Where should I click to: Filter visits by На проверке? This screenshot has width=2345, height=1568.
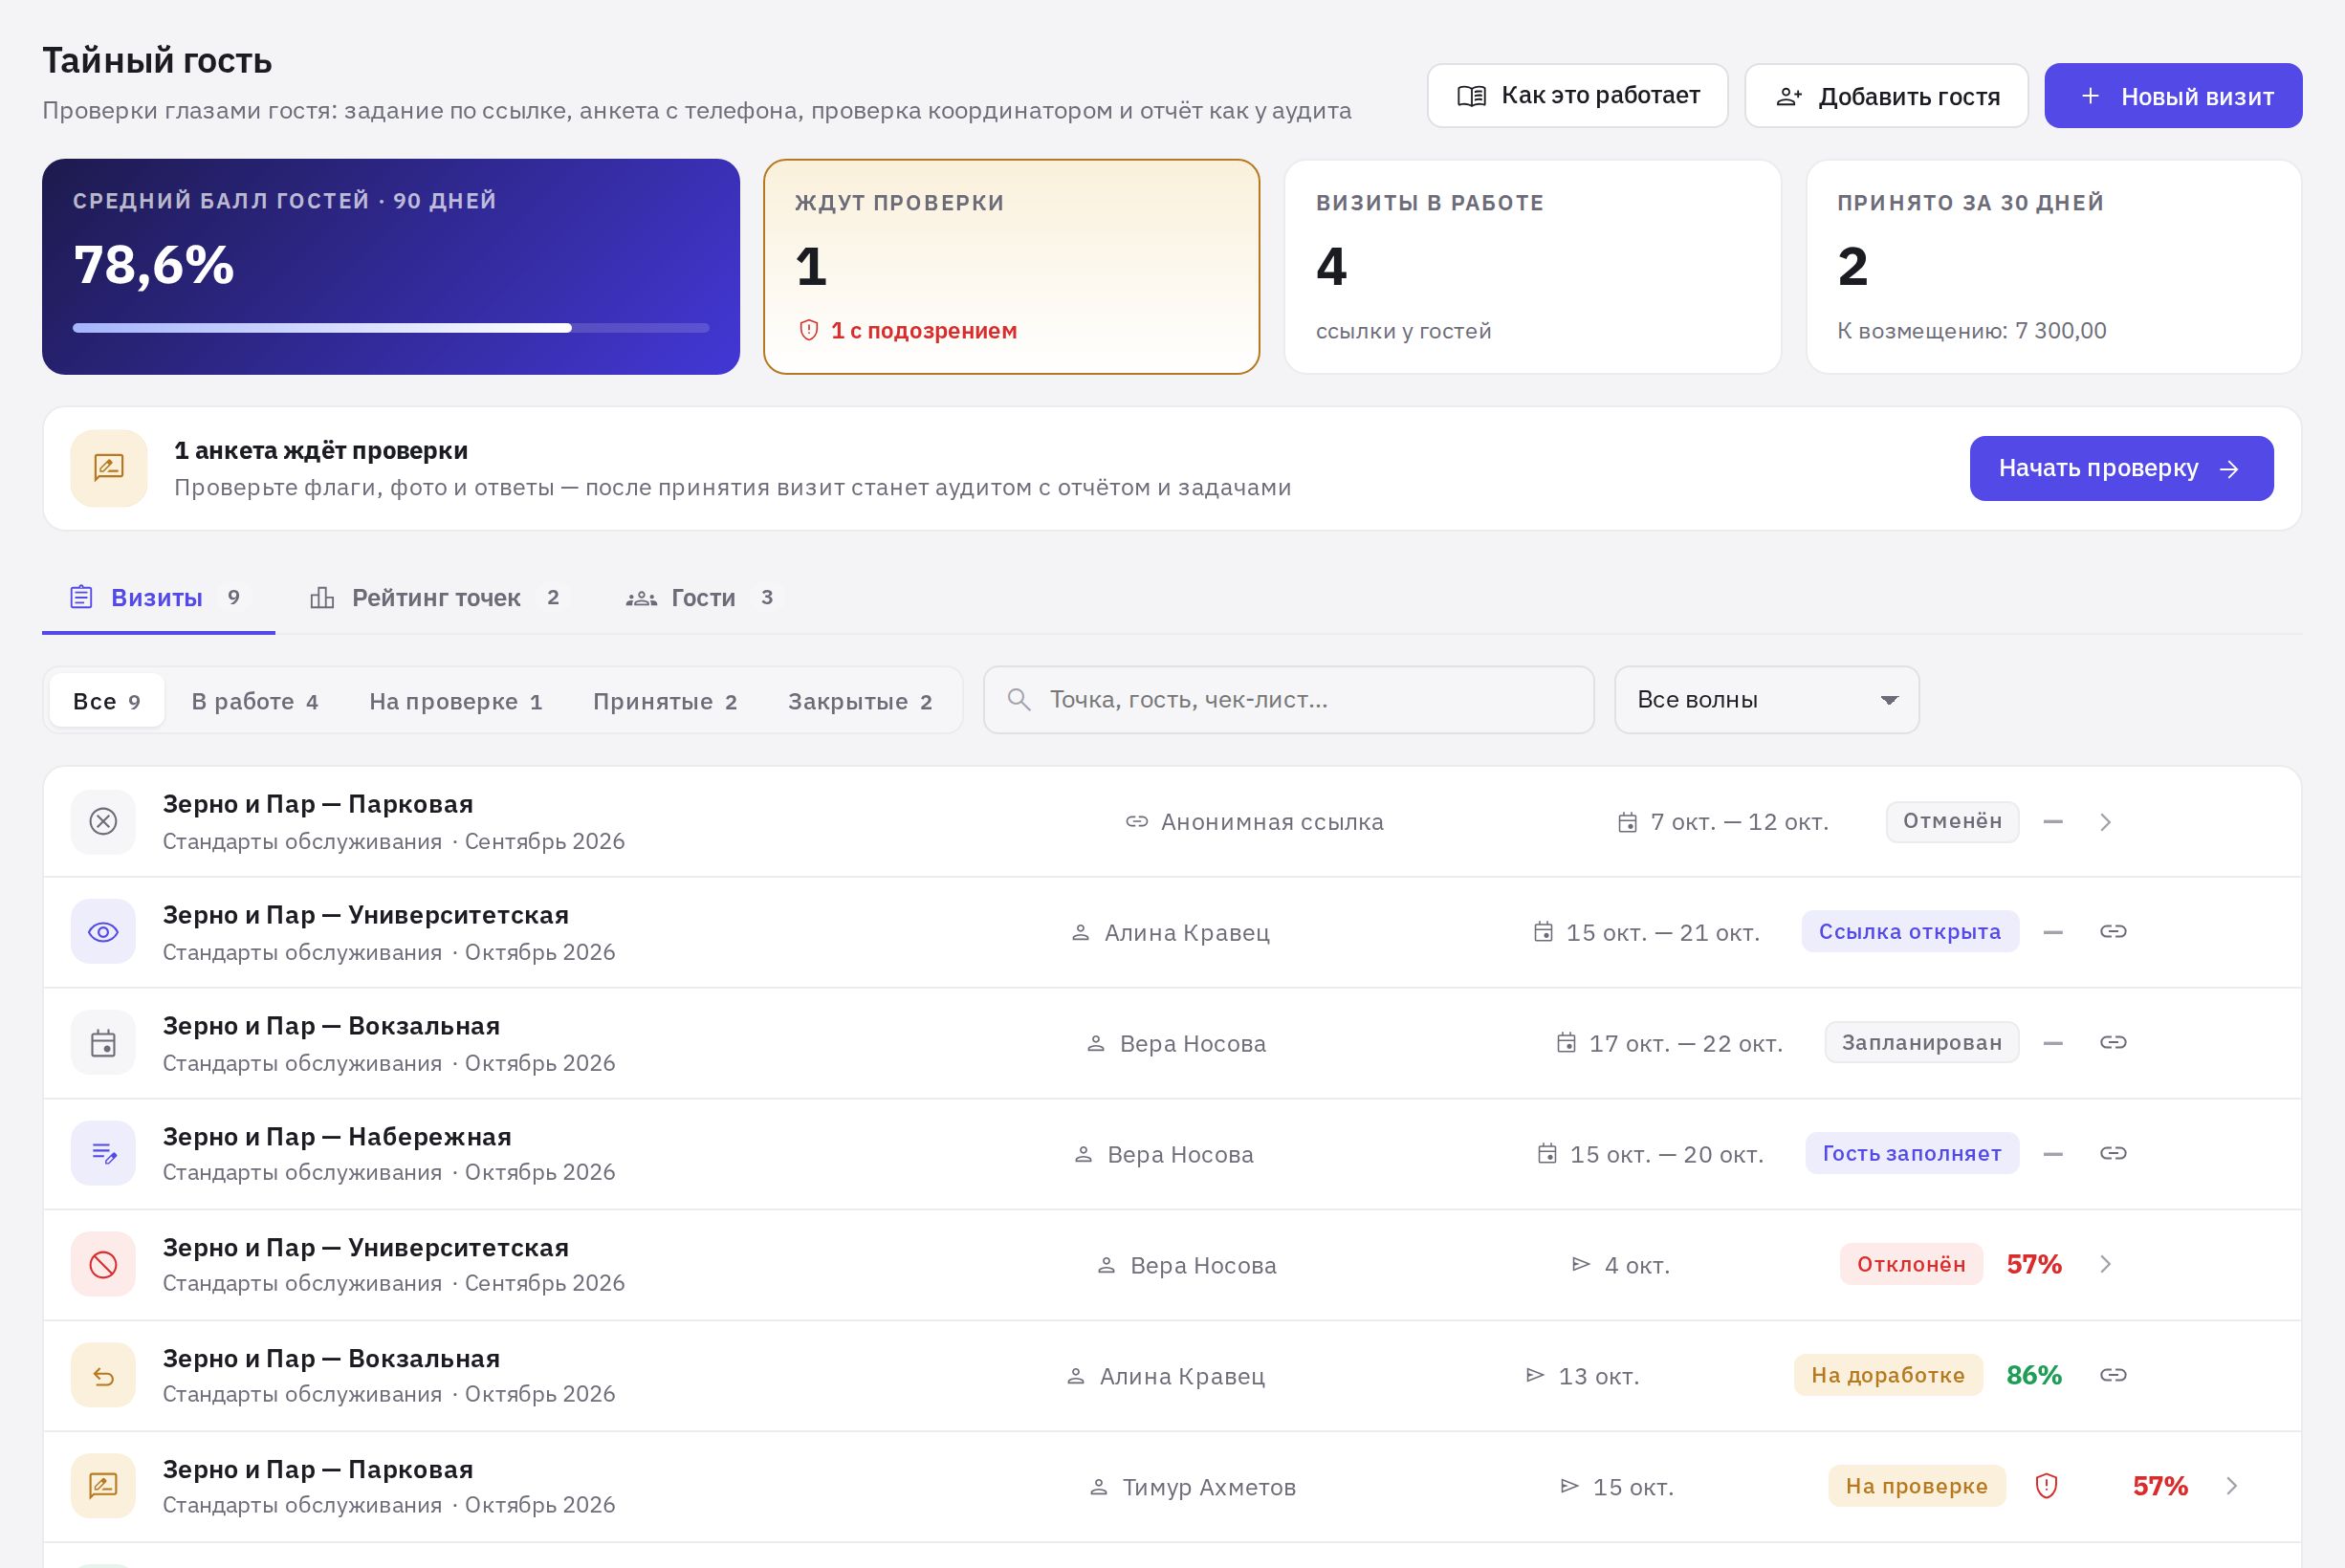click(x=456, y=701)
